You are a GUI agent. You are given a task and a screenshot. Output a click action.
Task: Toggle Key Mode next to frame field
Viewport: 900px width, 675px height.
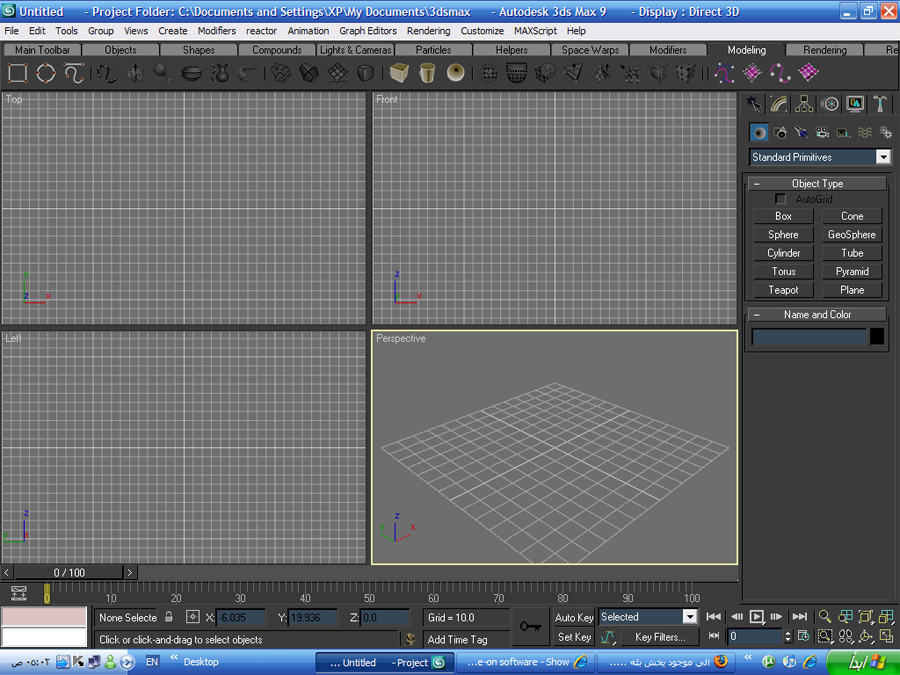click(713, 636)
